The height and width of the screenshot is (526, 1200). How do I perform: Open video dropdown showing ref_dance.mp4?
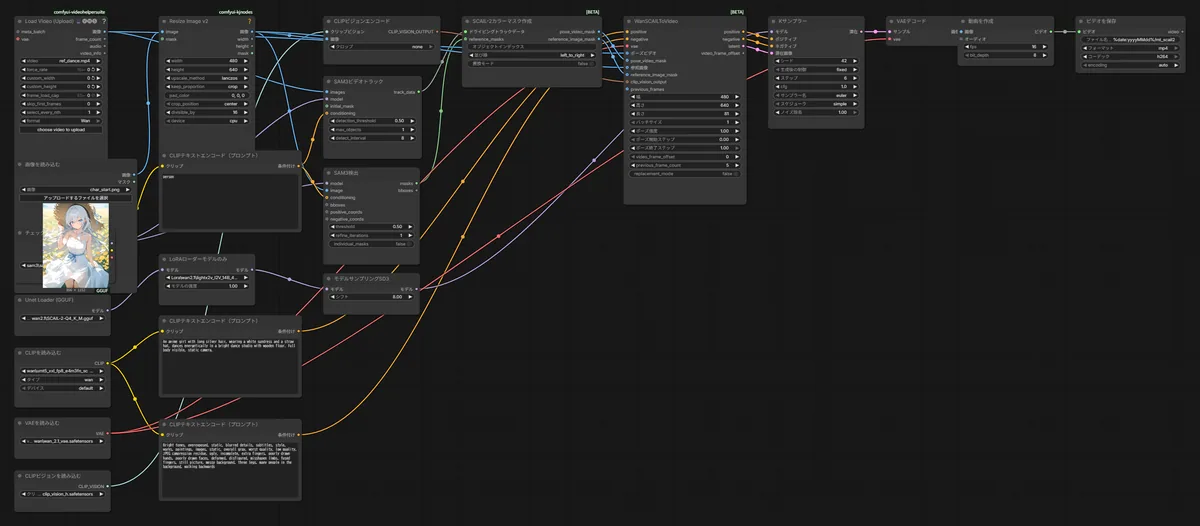pos(61,60)
